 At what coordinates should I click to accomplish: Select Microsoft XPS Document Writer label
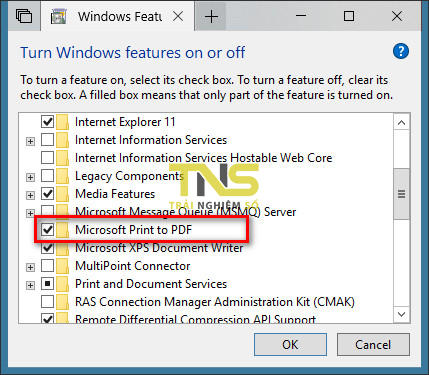(x=159, y=248)
